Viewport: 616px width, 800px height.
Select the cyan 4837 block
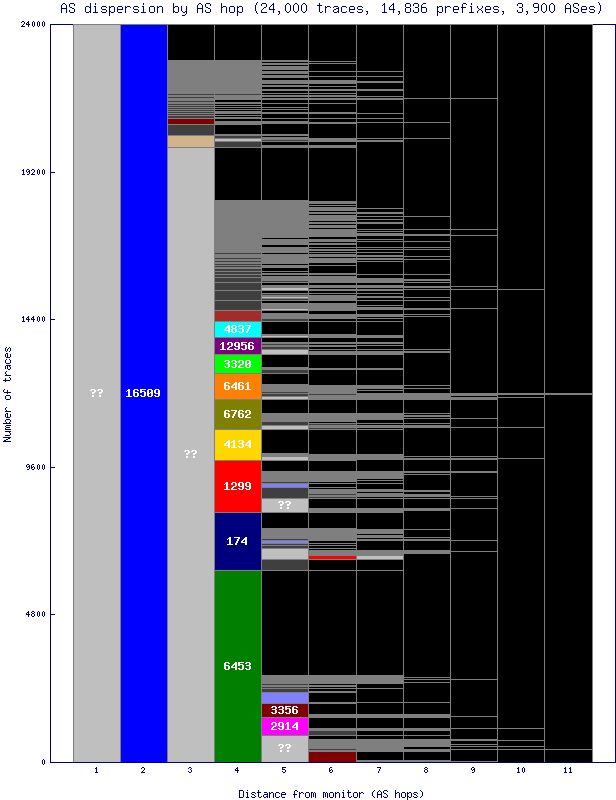pyautogui.click(x=238, y=329)
